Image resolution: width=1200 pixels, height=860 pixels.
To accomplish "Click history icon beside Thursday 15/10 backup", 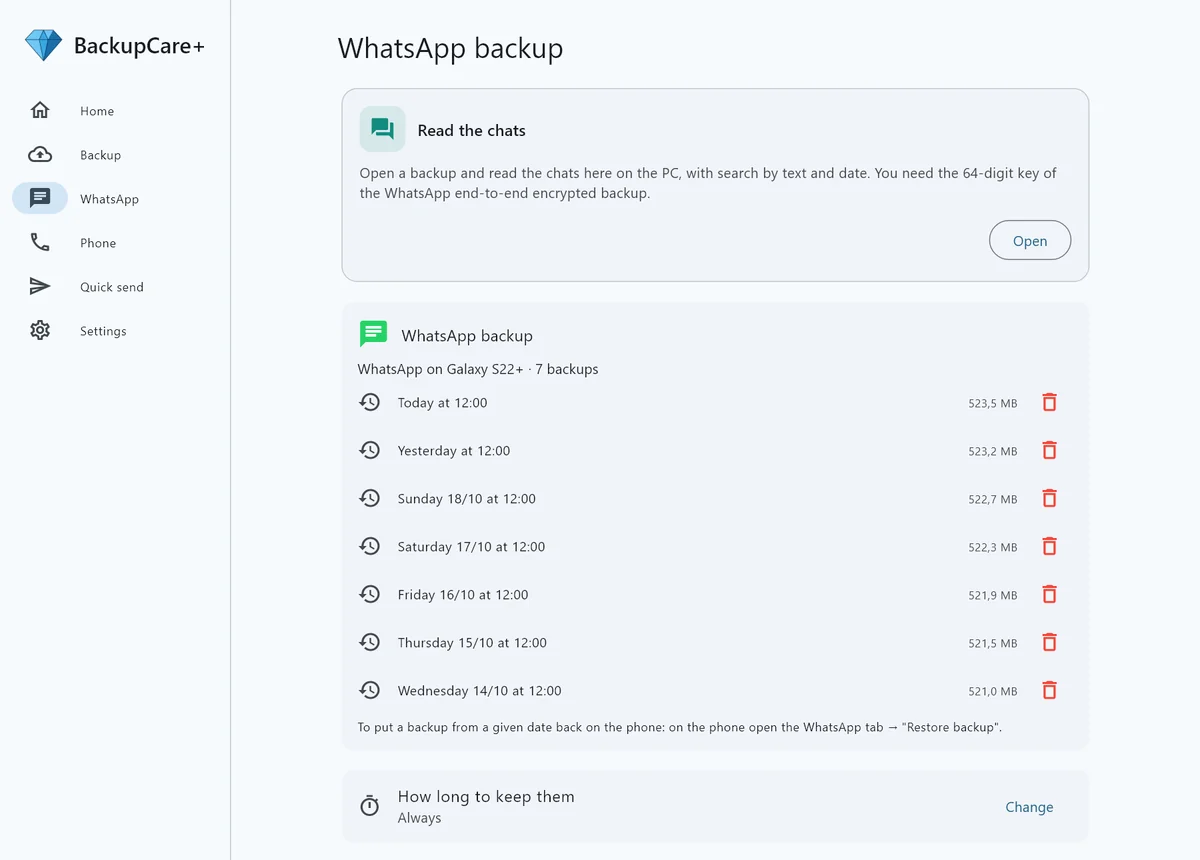I will click(370, 642).
